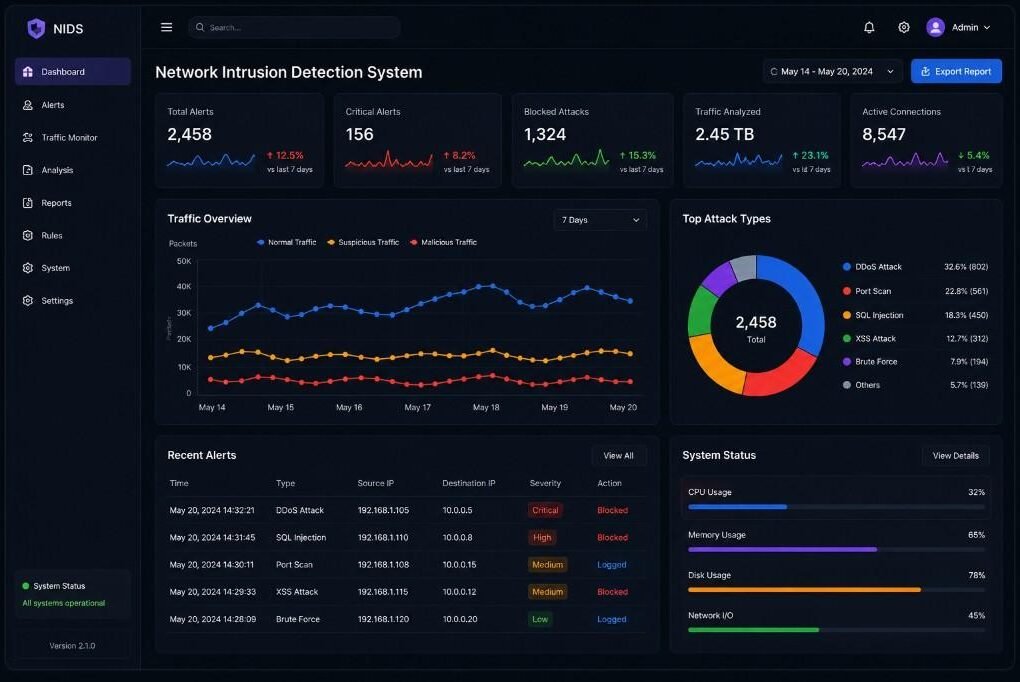Click the System sidebar icon

pos(27,268)
